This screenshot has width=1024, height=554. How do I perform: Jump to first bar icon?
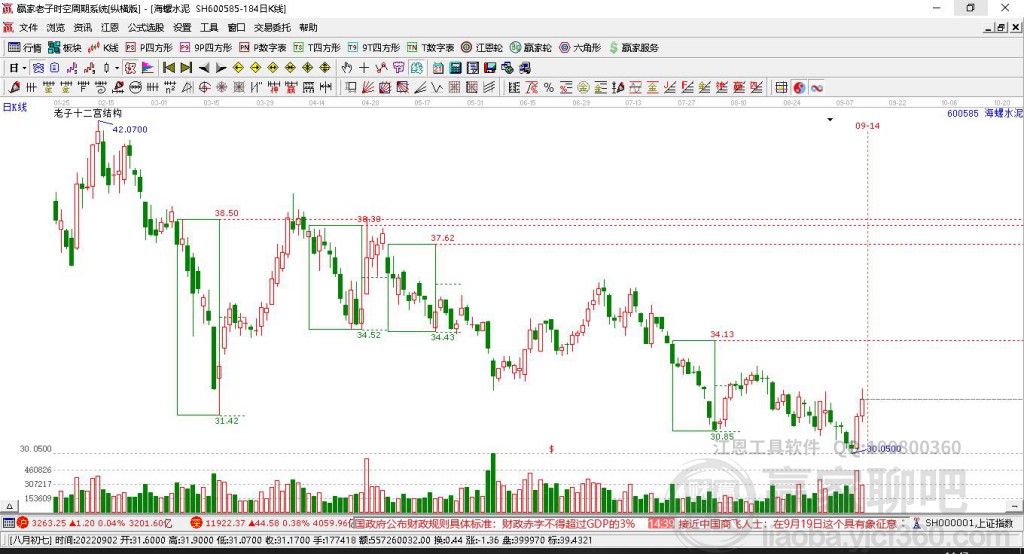pyautogui.click(x=168, y=68)
